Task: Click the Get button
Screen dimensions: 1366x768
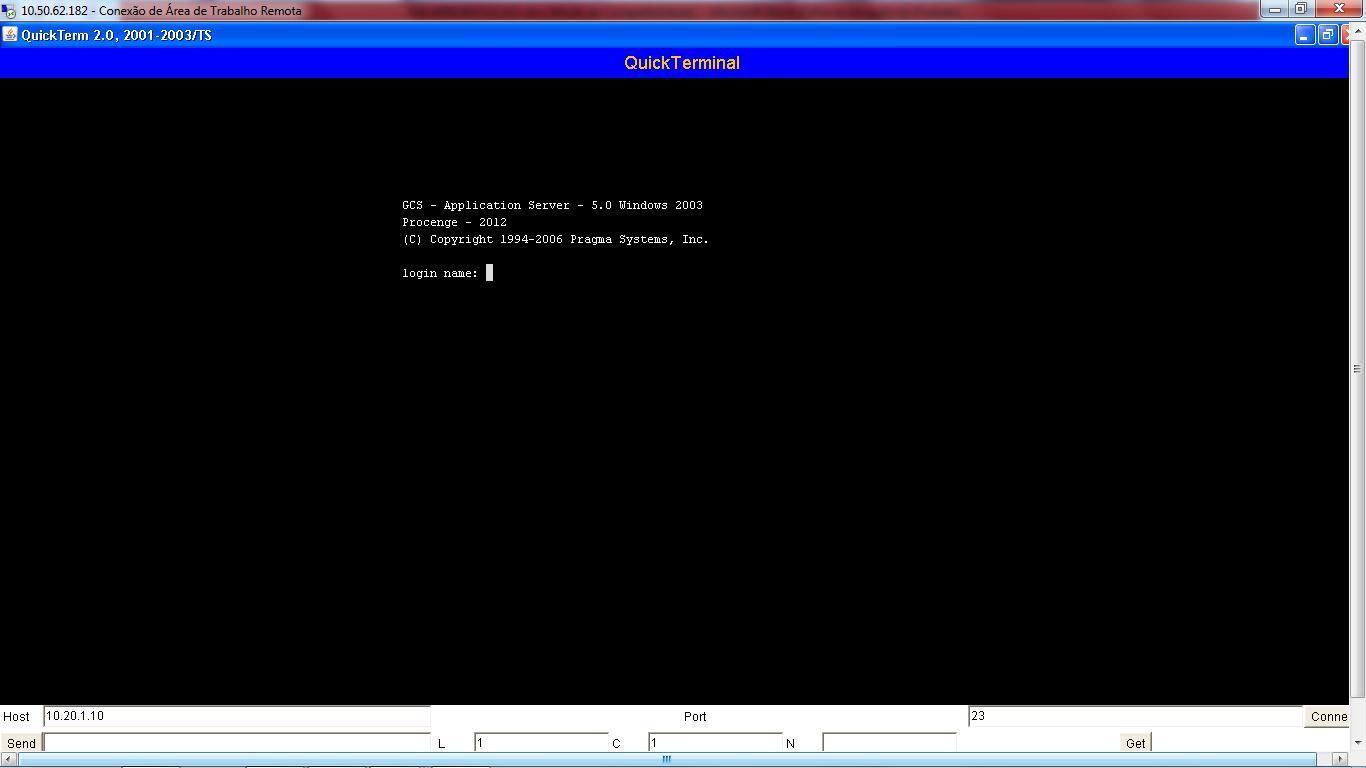Action: 1135,743
